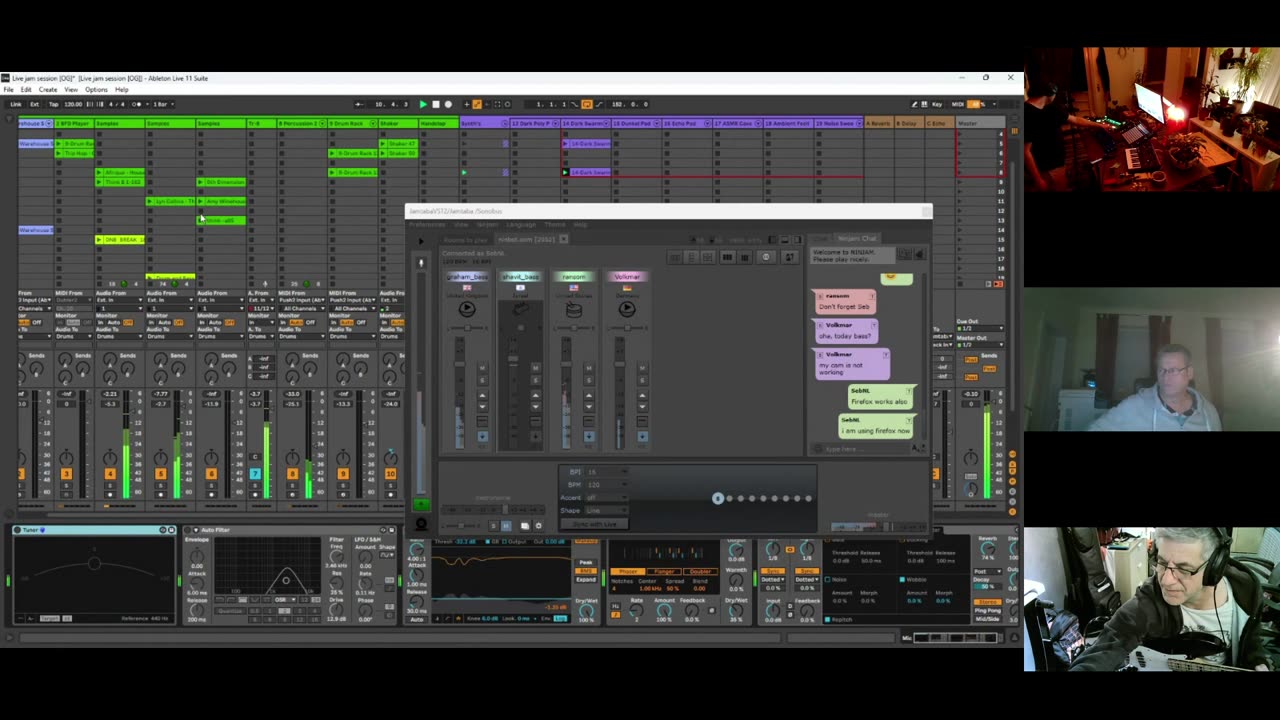Toggle Ableton Link
The image size is (1280, 720).
[x=16, y=104]
